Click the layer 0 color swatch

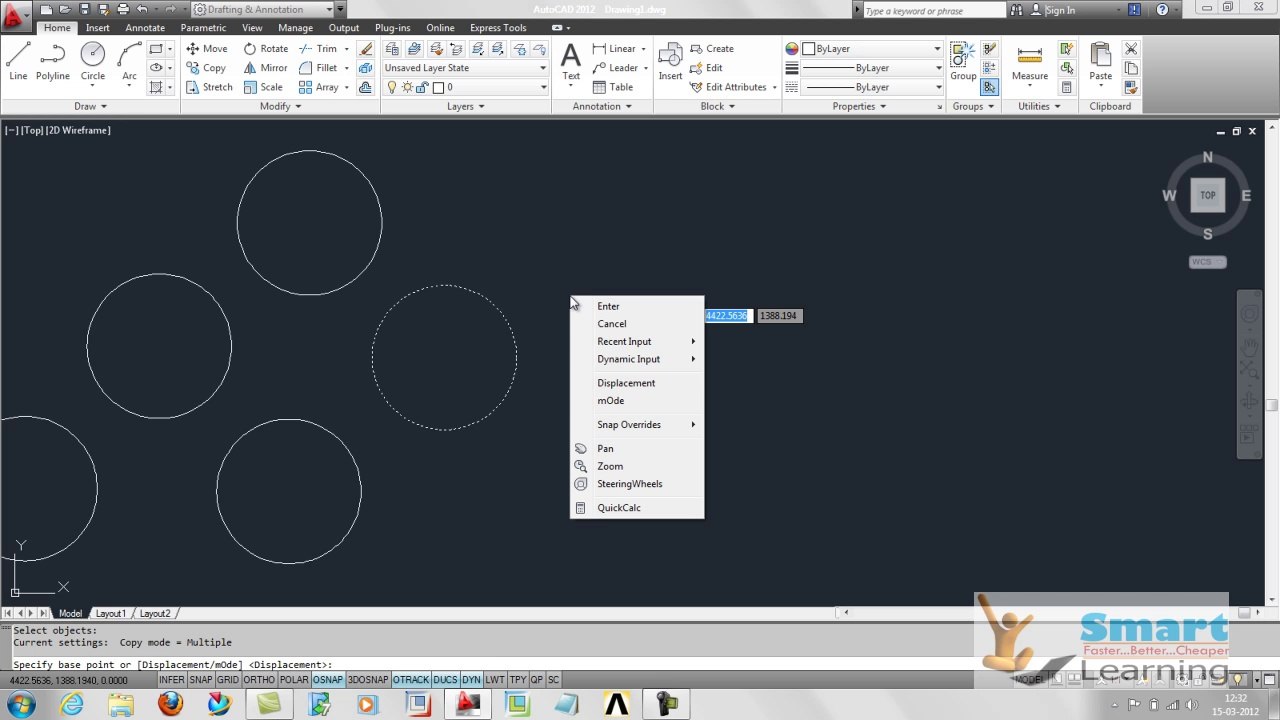tap(438, 87)
